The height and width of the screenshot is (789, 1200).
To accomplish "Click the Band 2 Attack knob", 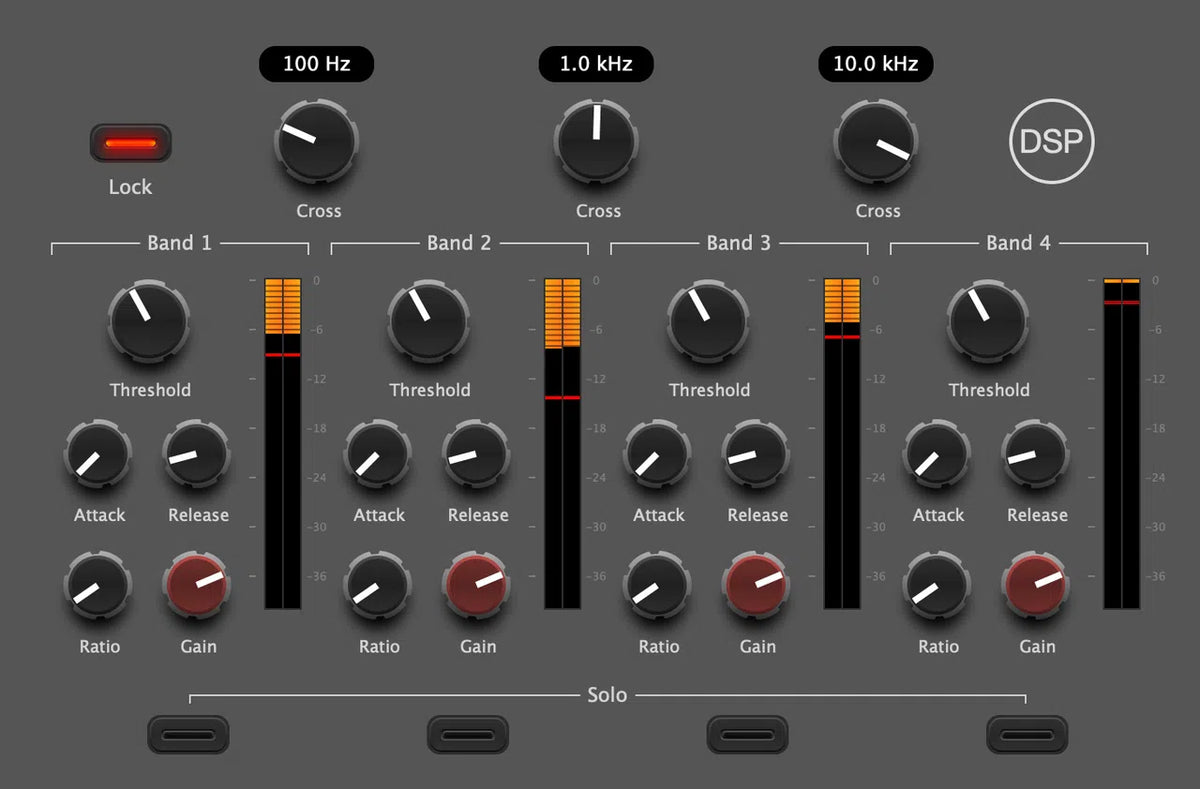I will click(x=378, y=456).
